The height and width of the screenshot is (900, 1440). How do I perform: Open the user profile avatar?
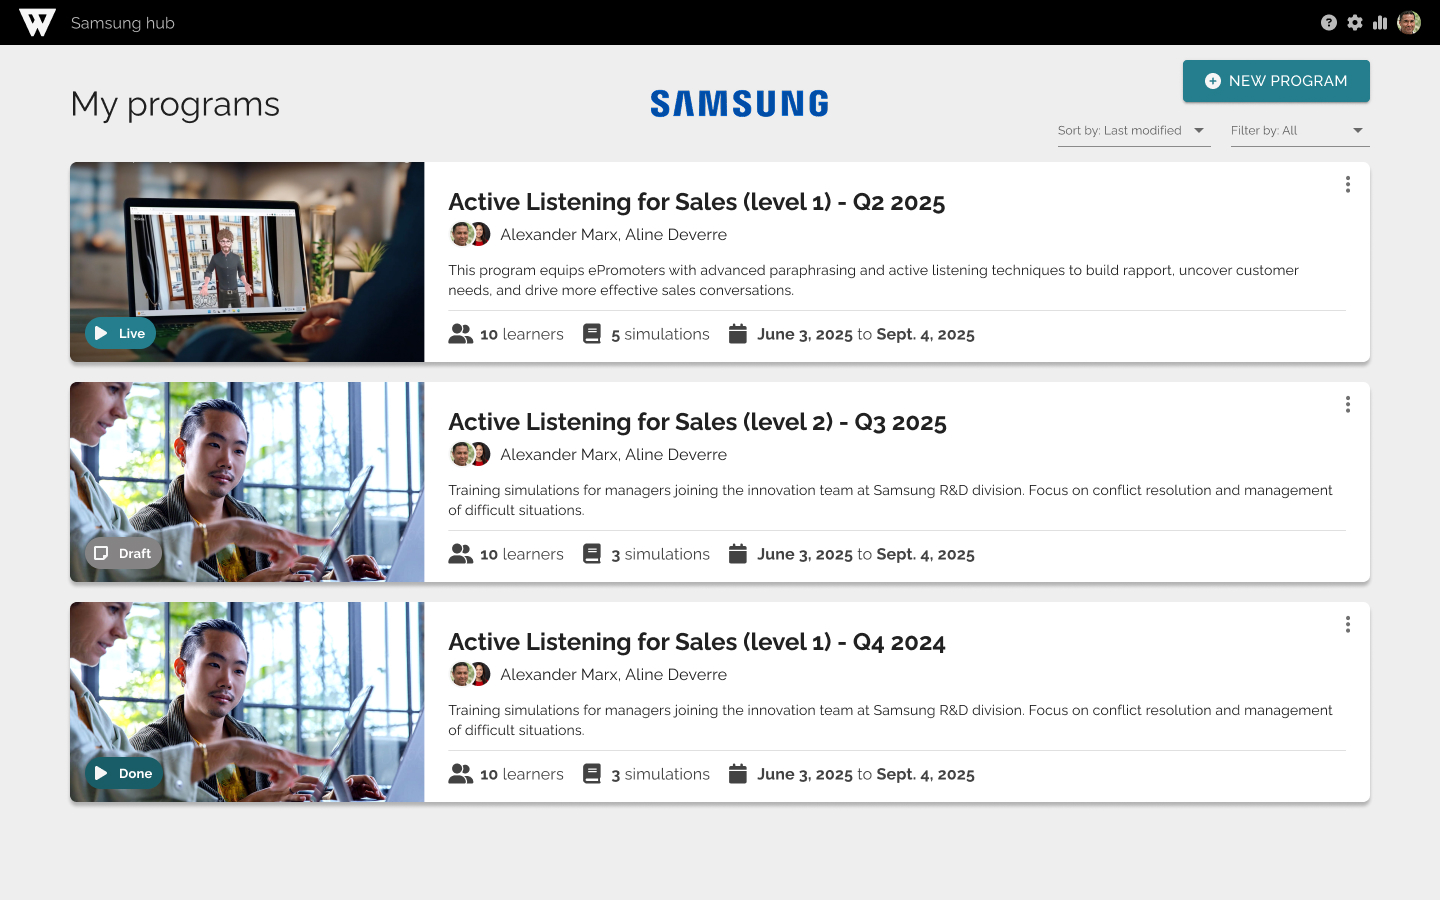[x=1409, y=23]
